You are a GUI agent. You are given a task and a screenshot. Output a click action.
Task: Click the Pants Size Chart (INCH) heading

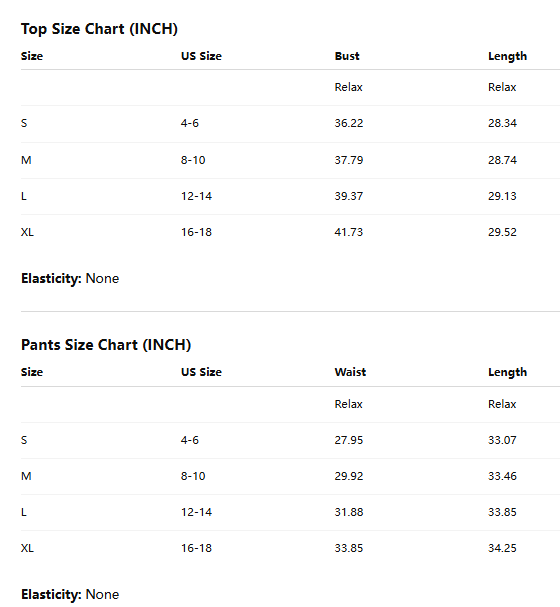[106, 345]
